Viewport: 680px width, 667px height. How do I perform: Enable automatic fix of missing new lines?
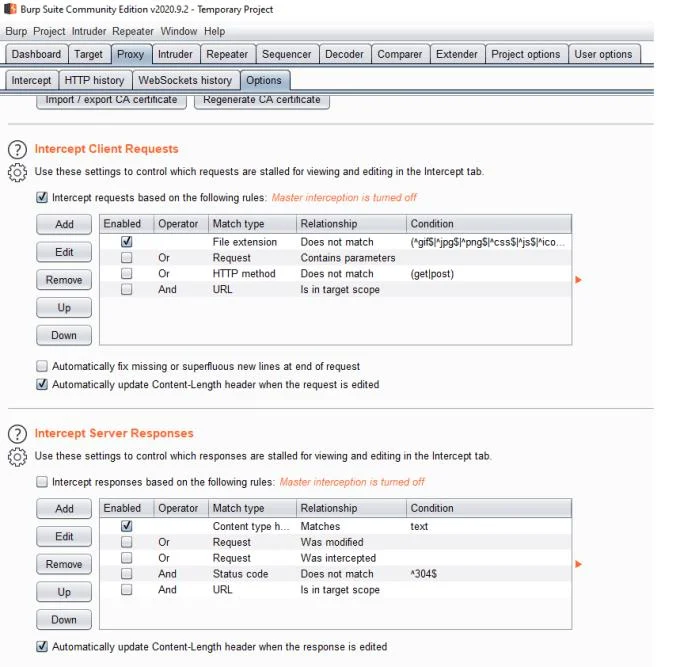point(42,366)
